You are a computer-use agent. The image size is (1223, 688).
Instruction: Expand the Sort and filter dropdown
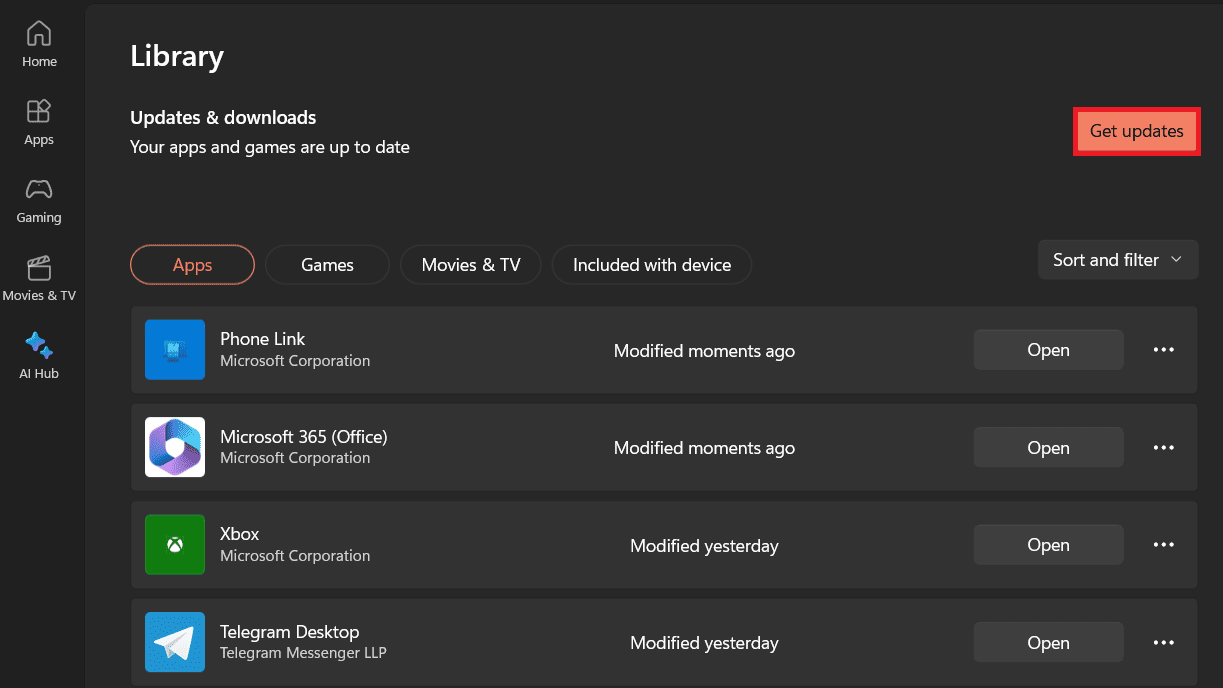pos(1118,260)
